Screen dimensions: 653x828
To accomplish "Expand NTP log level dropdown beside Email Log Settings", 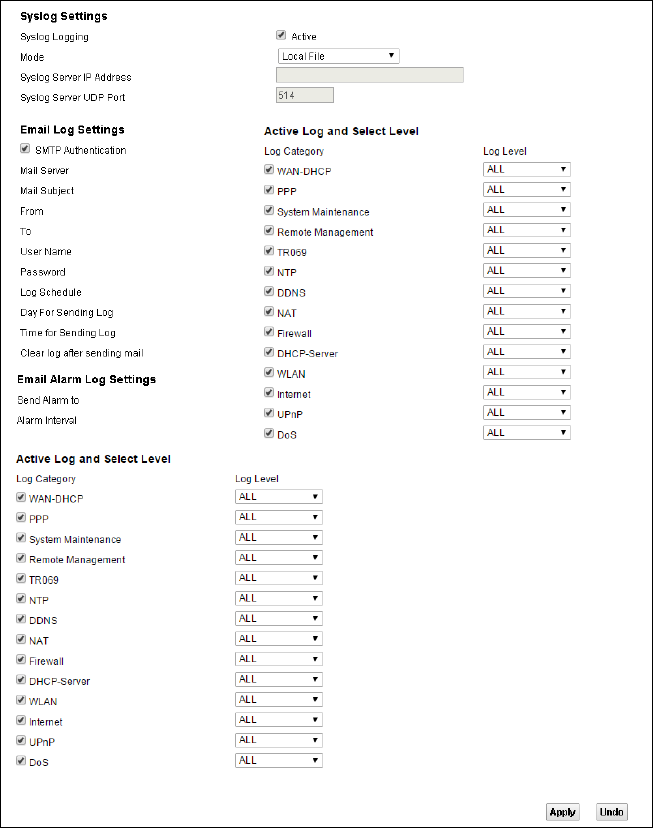I will [526, 270].
